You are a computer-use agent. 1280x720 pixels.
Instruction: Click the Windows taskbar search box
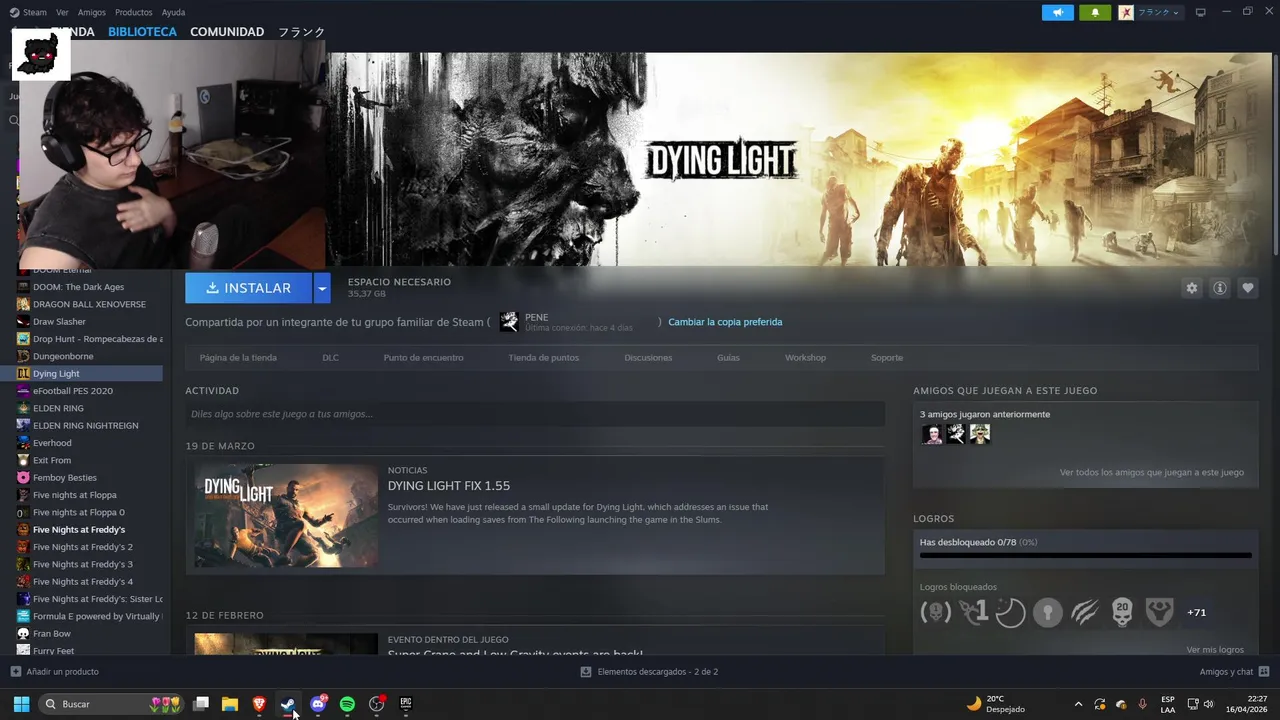[112, 704]
